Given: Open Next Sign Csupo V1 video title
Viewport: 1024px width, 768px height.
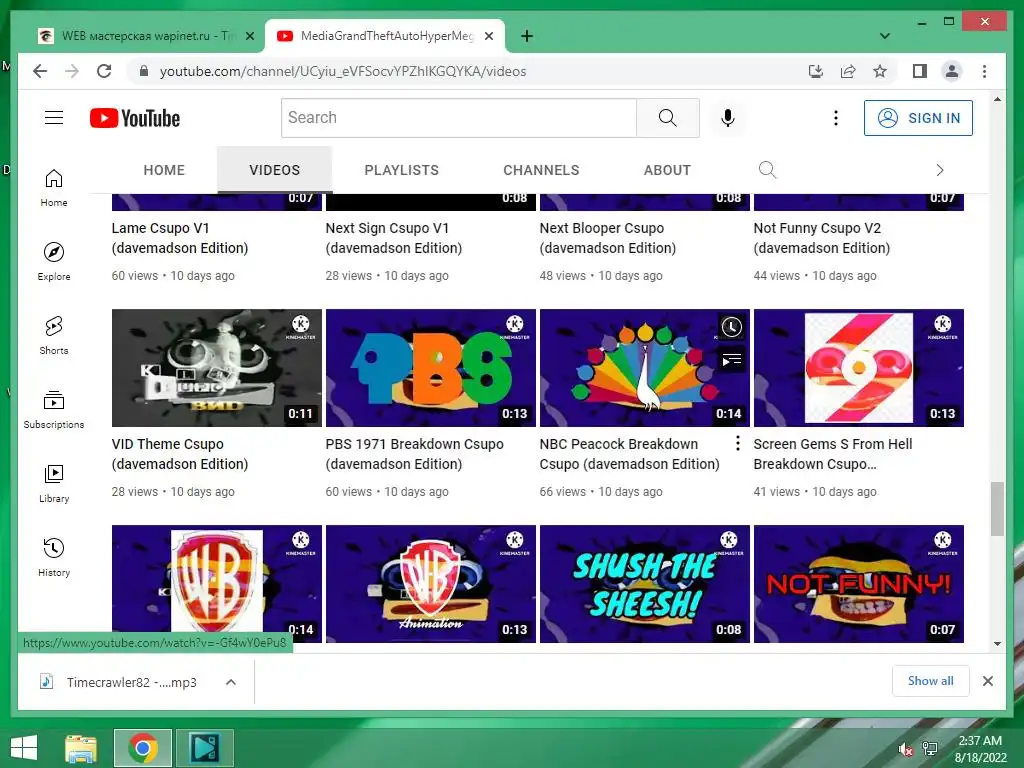Looking at the screenshot, I should (394, 238).
